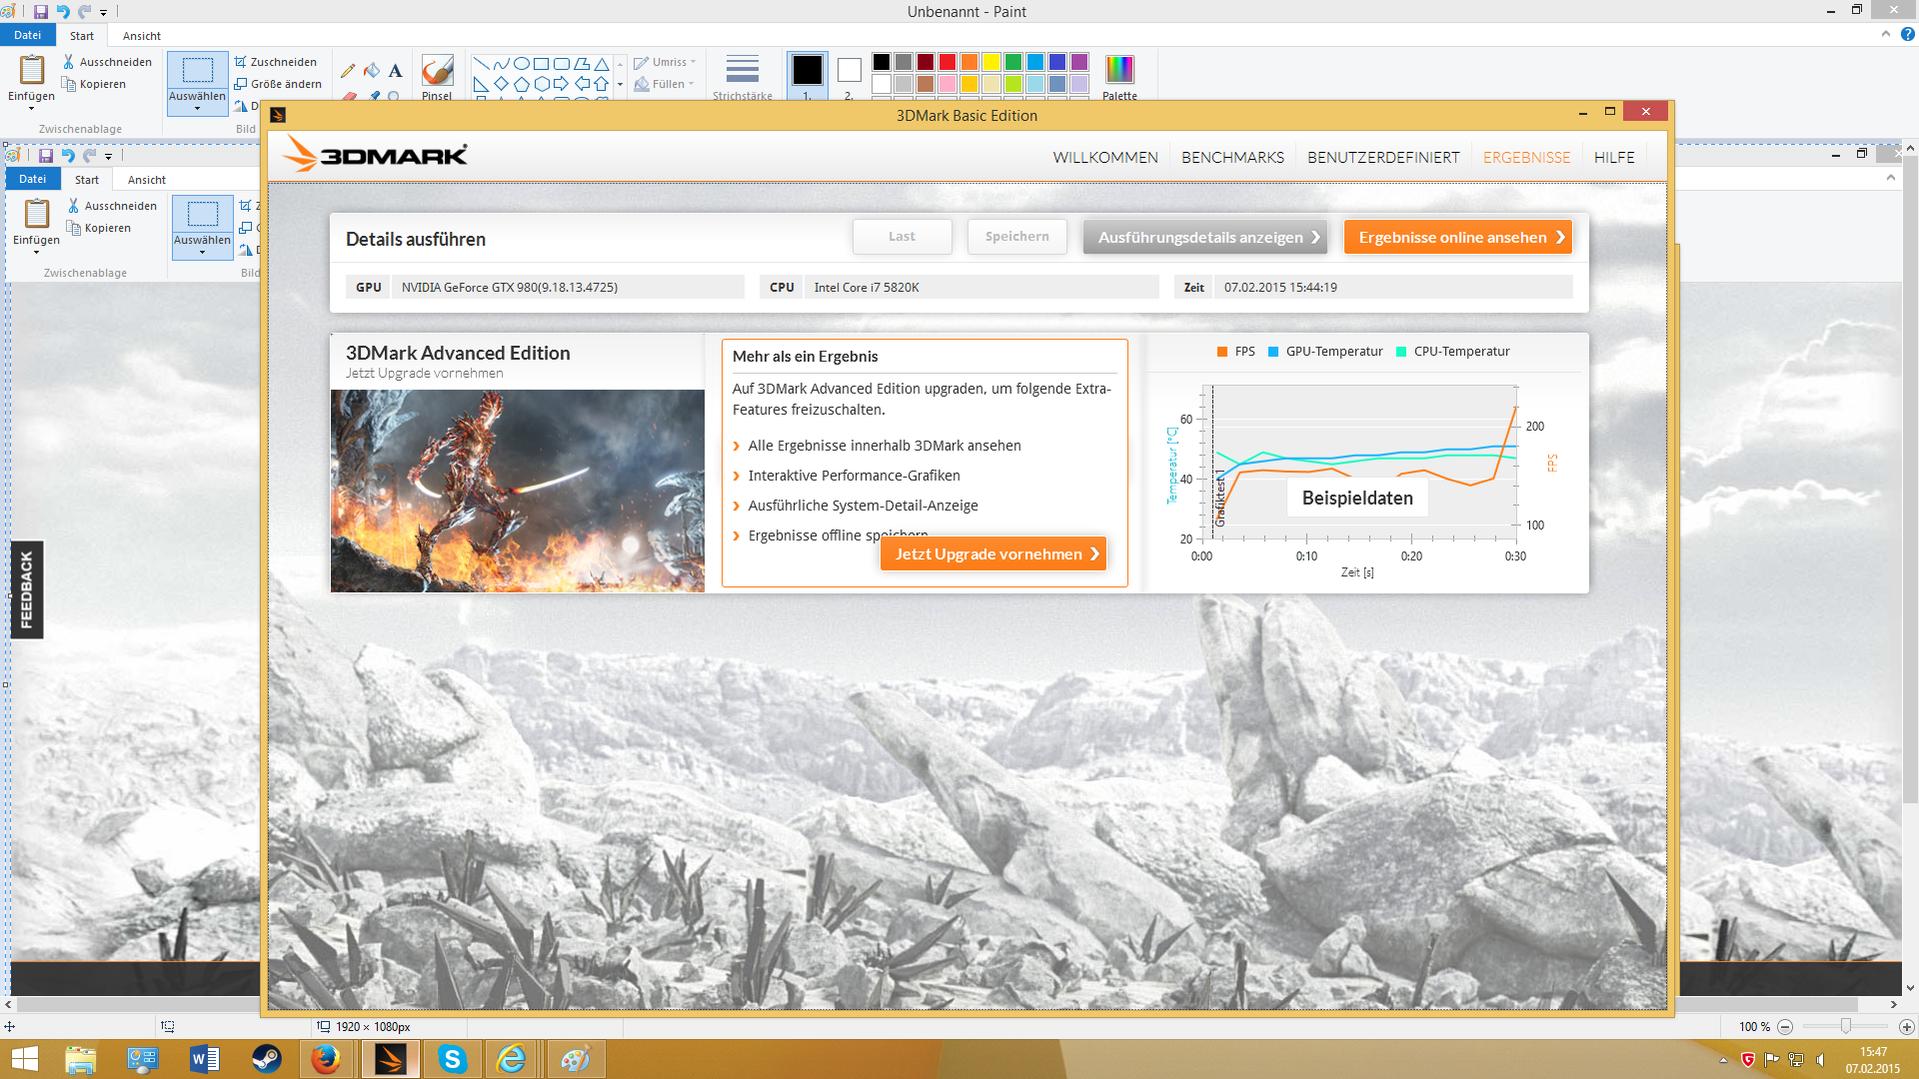
Task: Open Skype from the taskbar
Action: (452, 1059)
